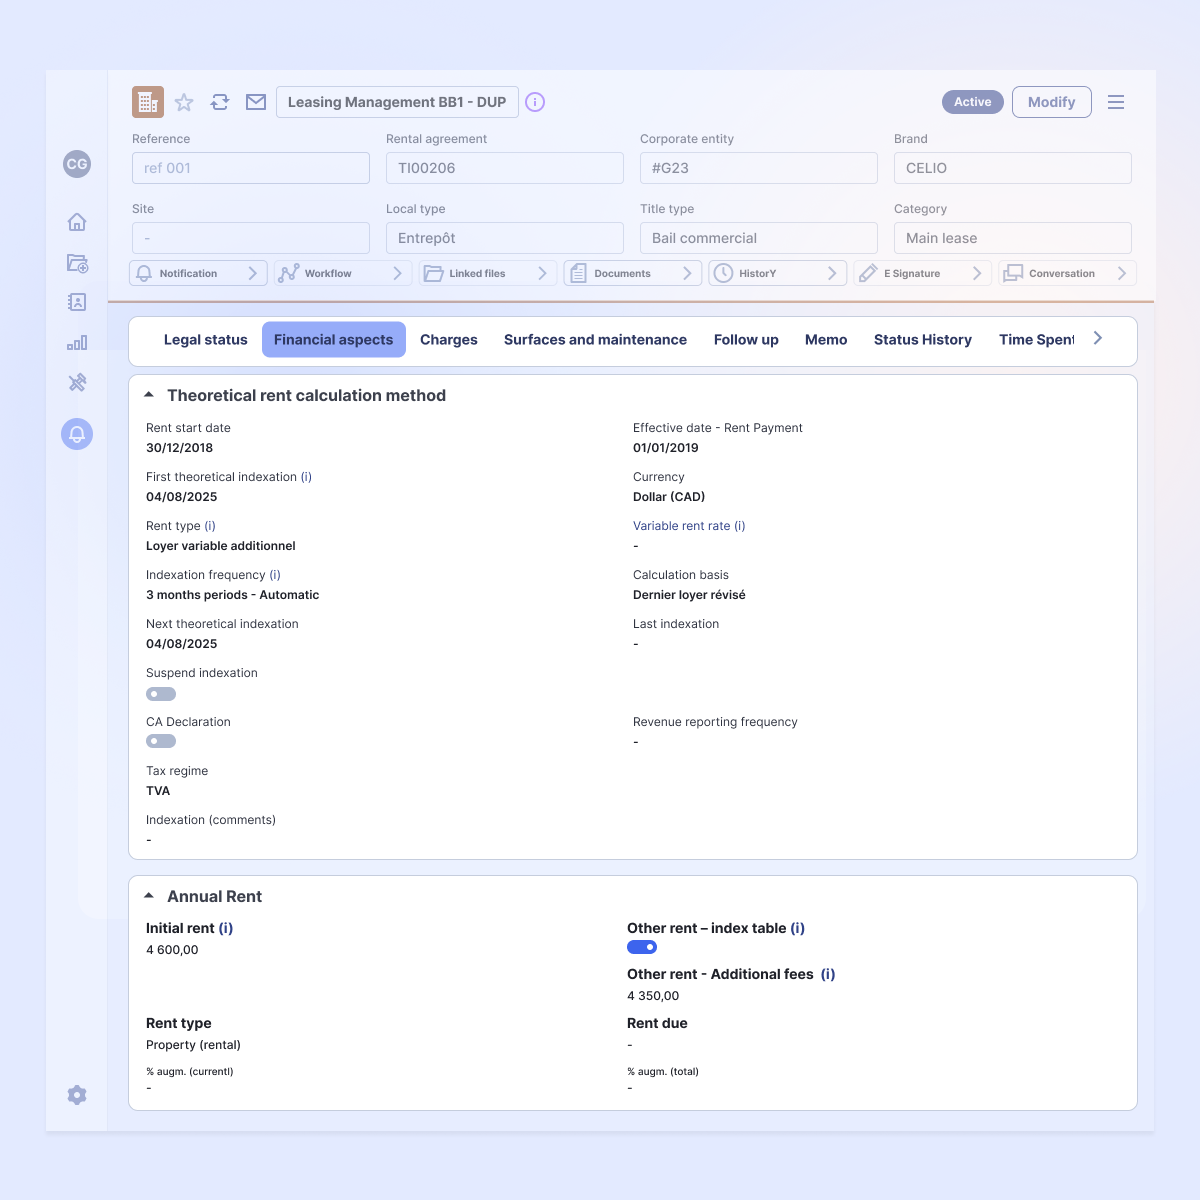Toggle the CA Declaration switch
Image resolution: width=1200 pixels, height=1200 pixels.
(161, 741)
